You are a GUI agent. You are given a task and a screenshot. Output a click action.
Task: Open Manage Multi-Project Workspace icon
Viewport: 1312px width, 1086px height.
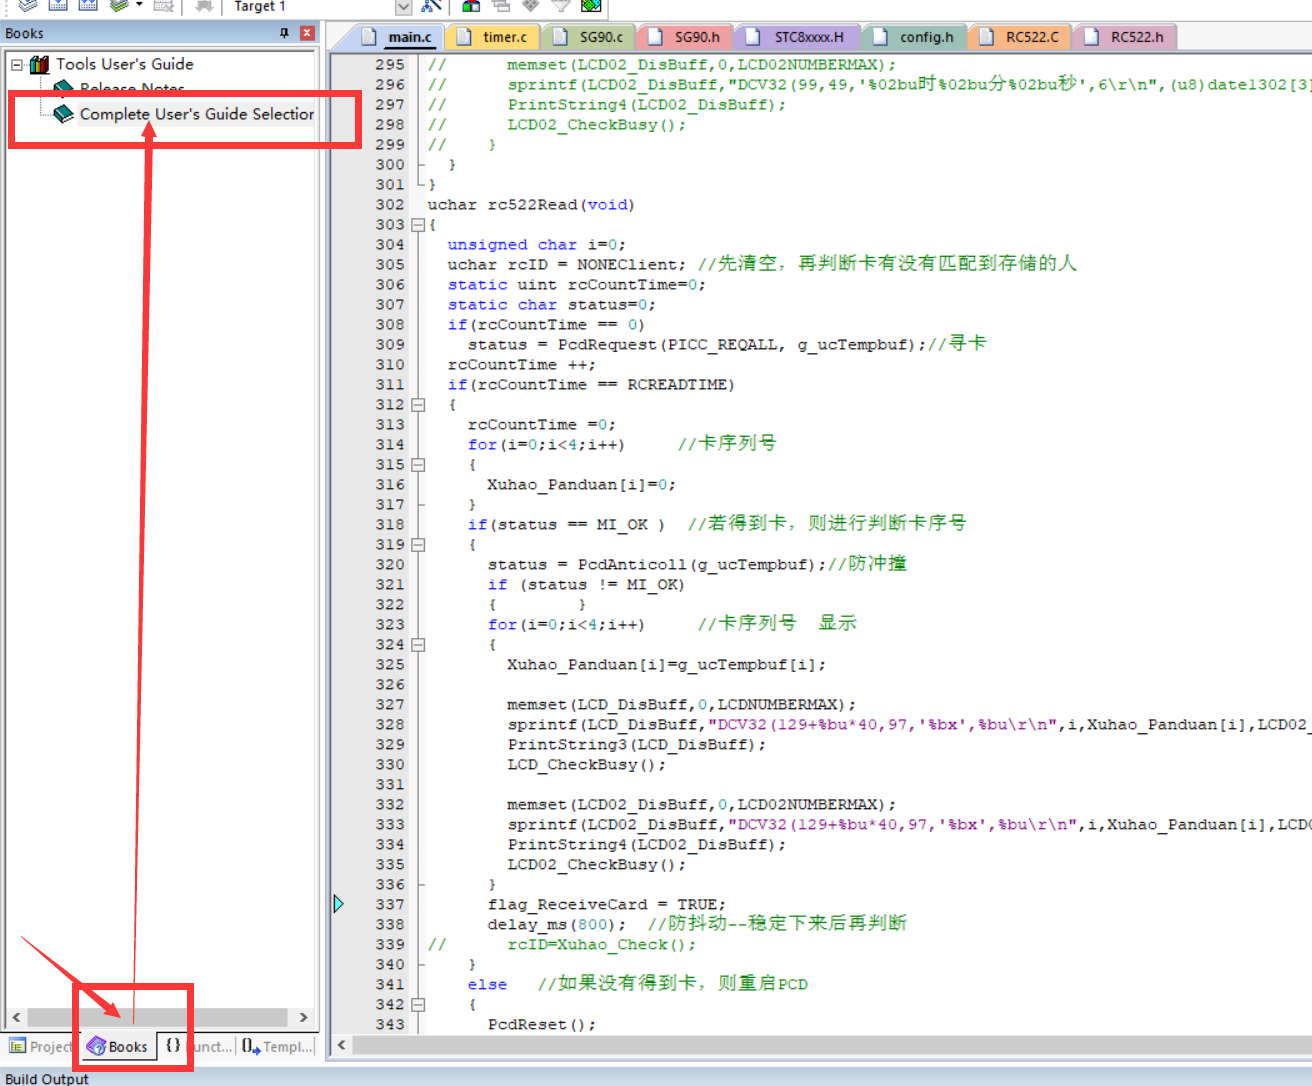click(x=501, y=6)
